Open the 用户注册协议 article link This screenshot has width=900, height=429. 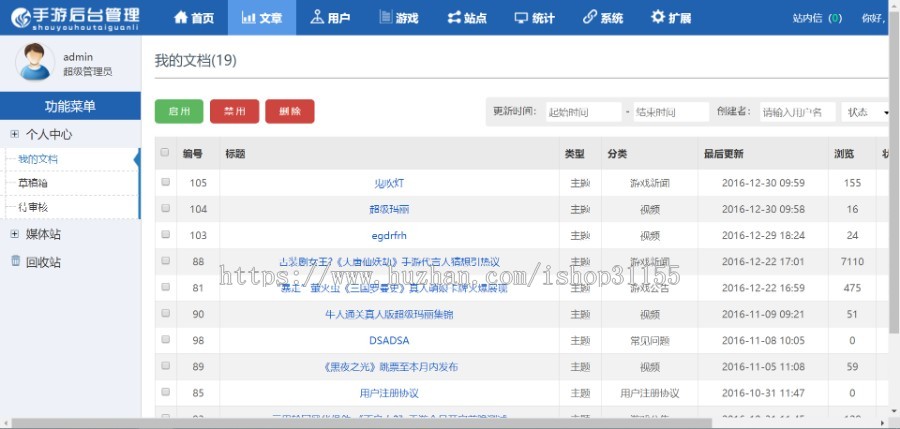(x=389, y=393)
